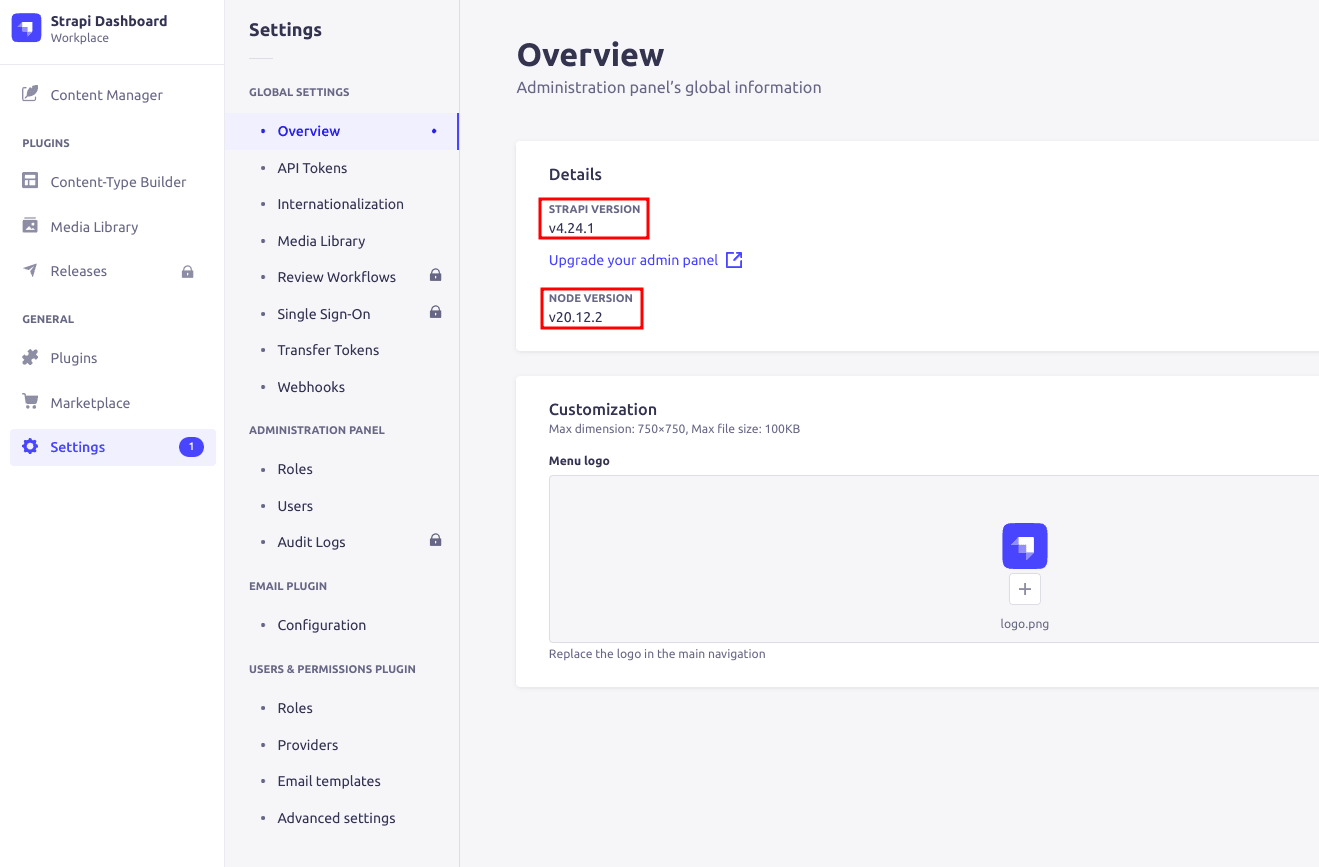
Task: Click the Strapi version value v4.24.1
Action: pos(572,228)
